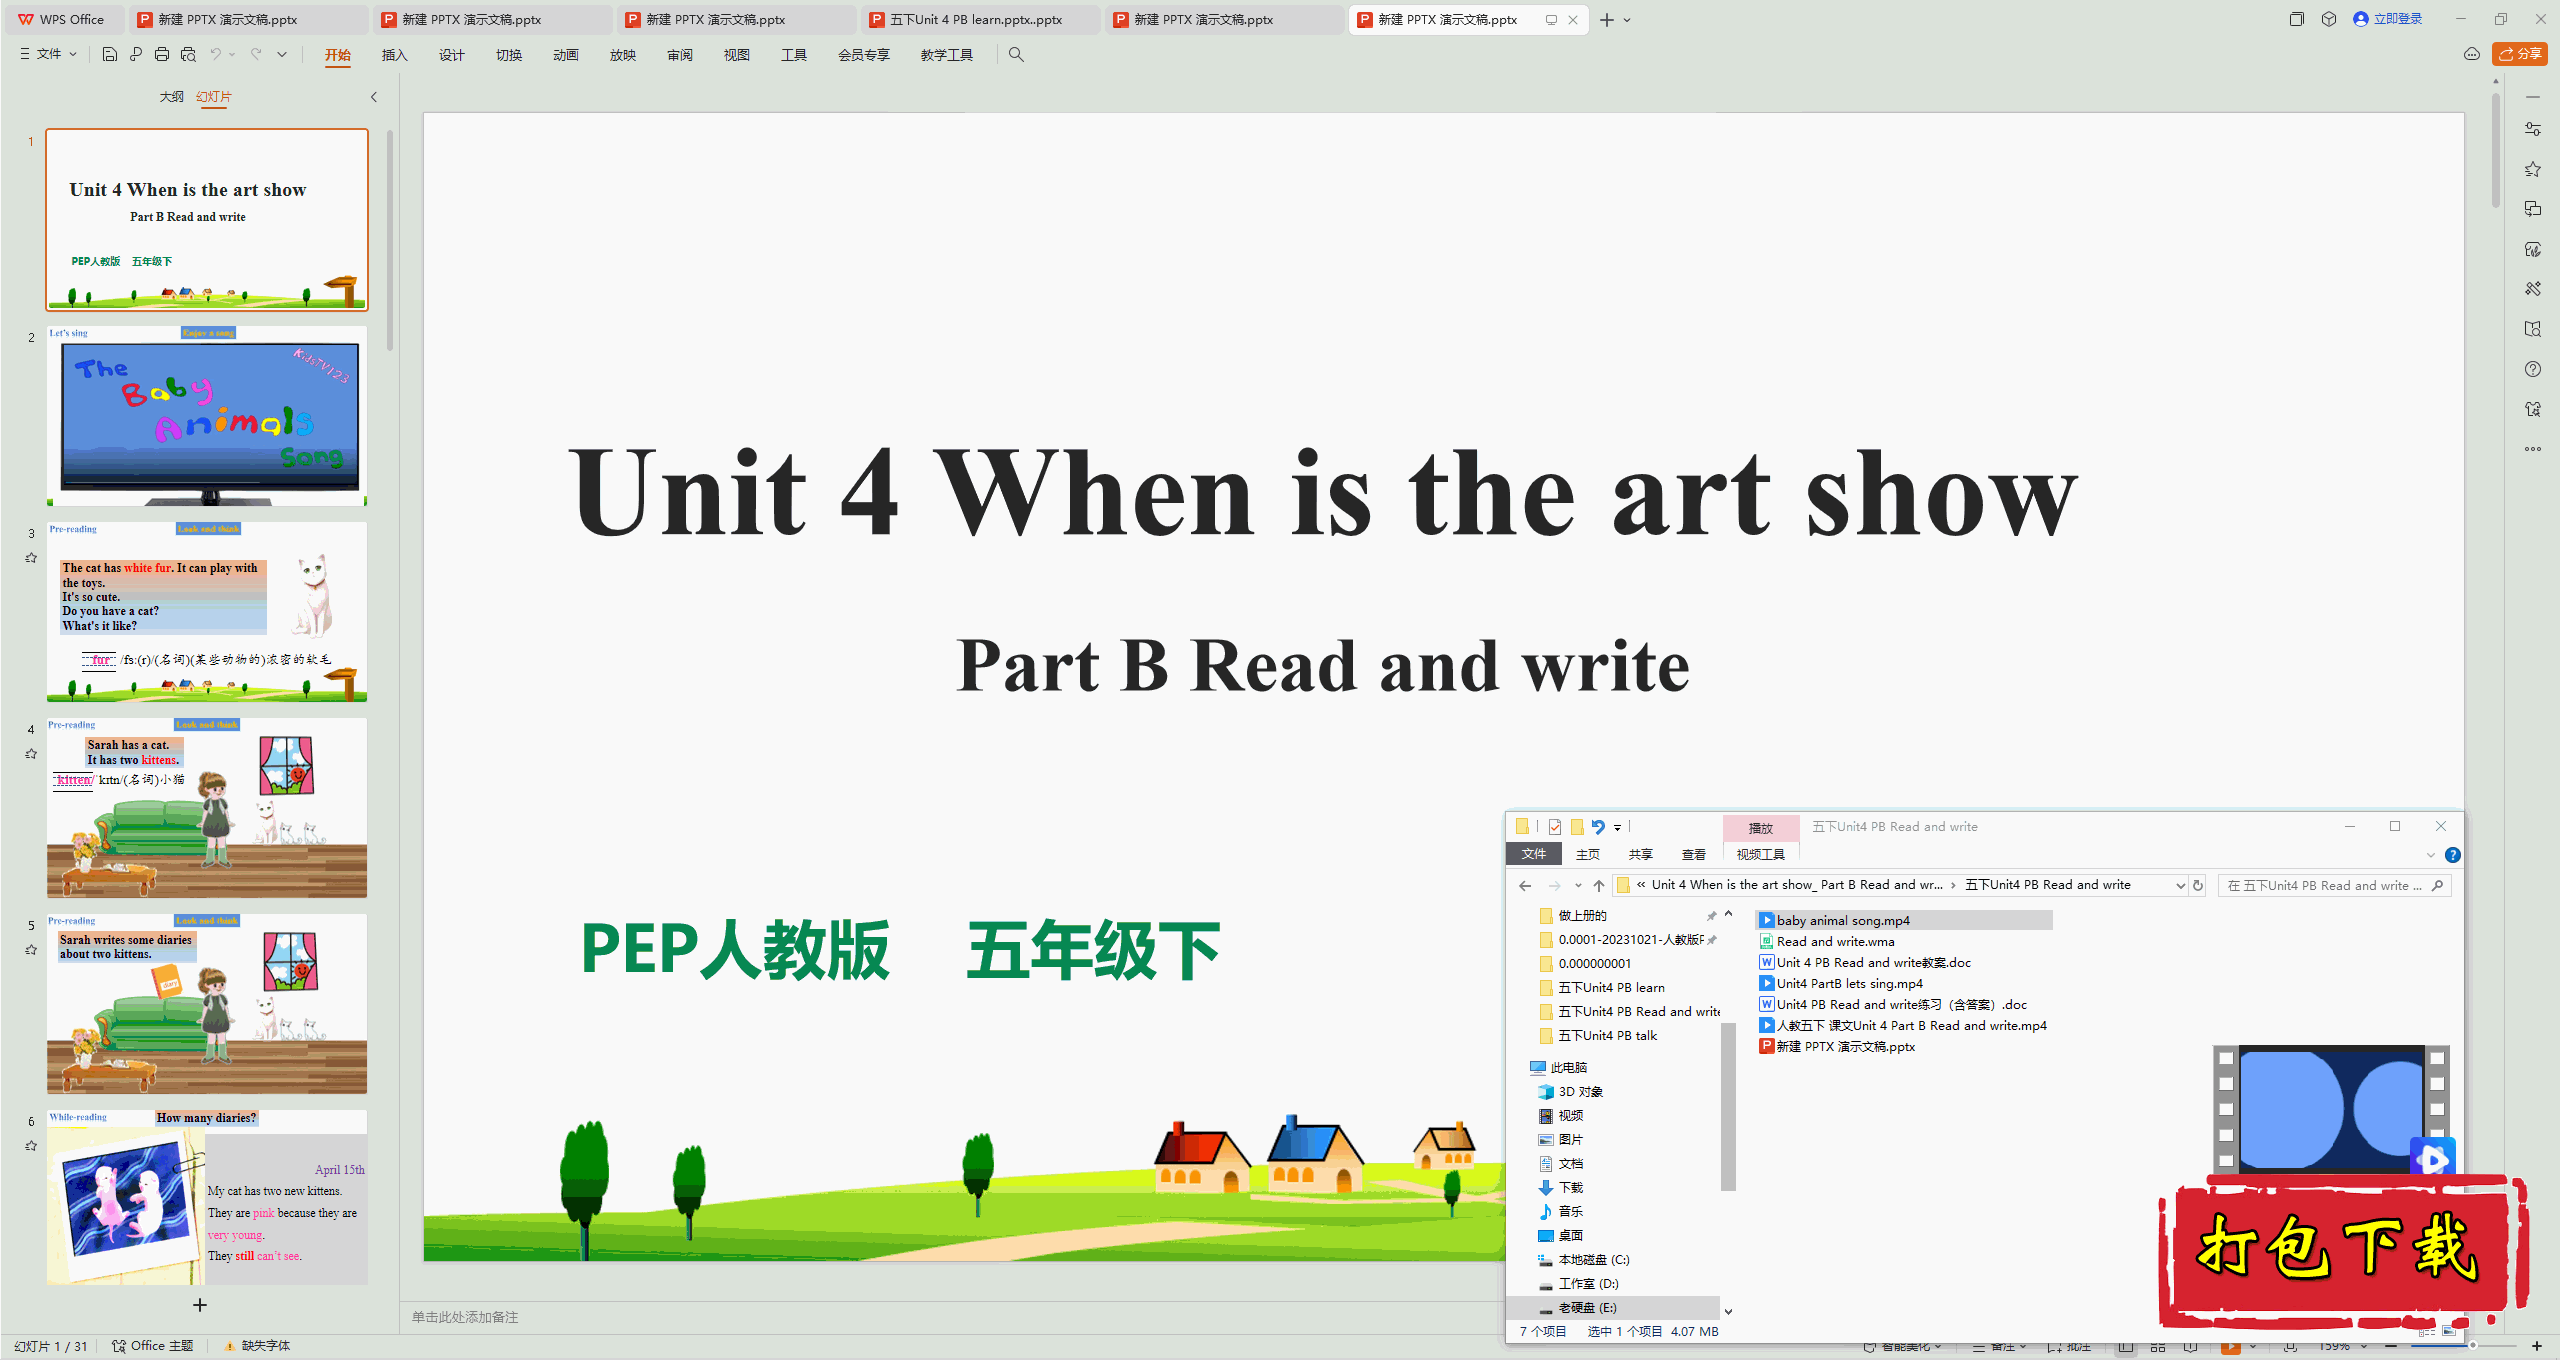
Task: Switch Explorer to large icons view
Action: coord(2449,1331)
